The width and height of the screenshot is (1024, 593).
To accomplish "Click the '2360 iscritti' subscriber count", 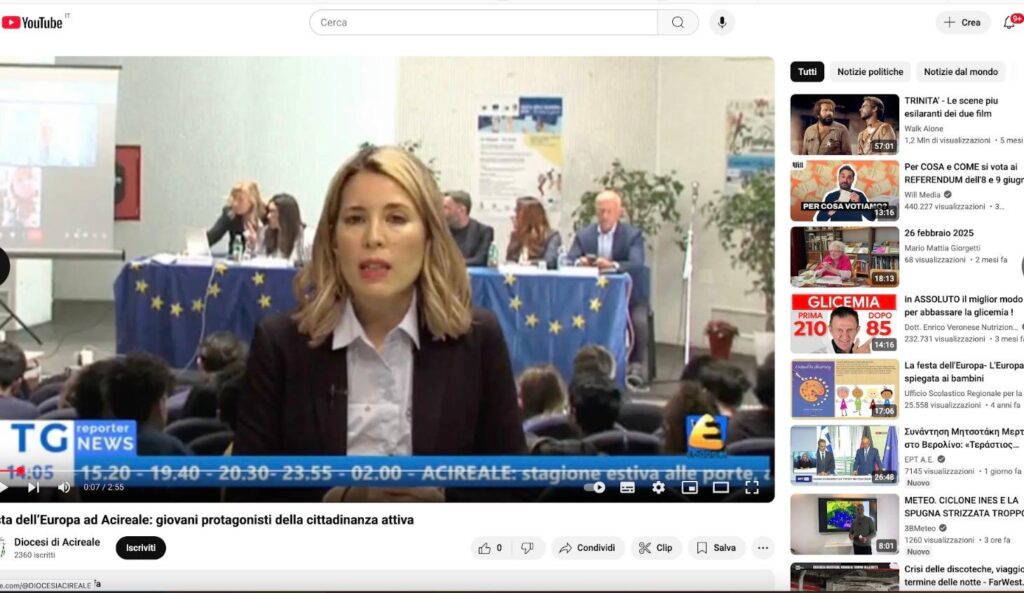I will click(x=35, y=555).
